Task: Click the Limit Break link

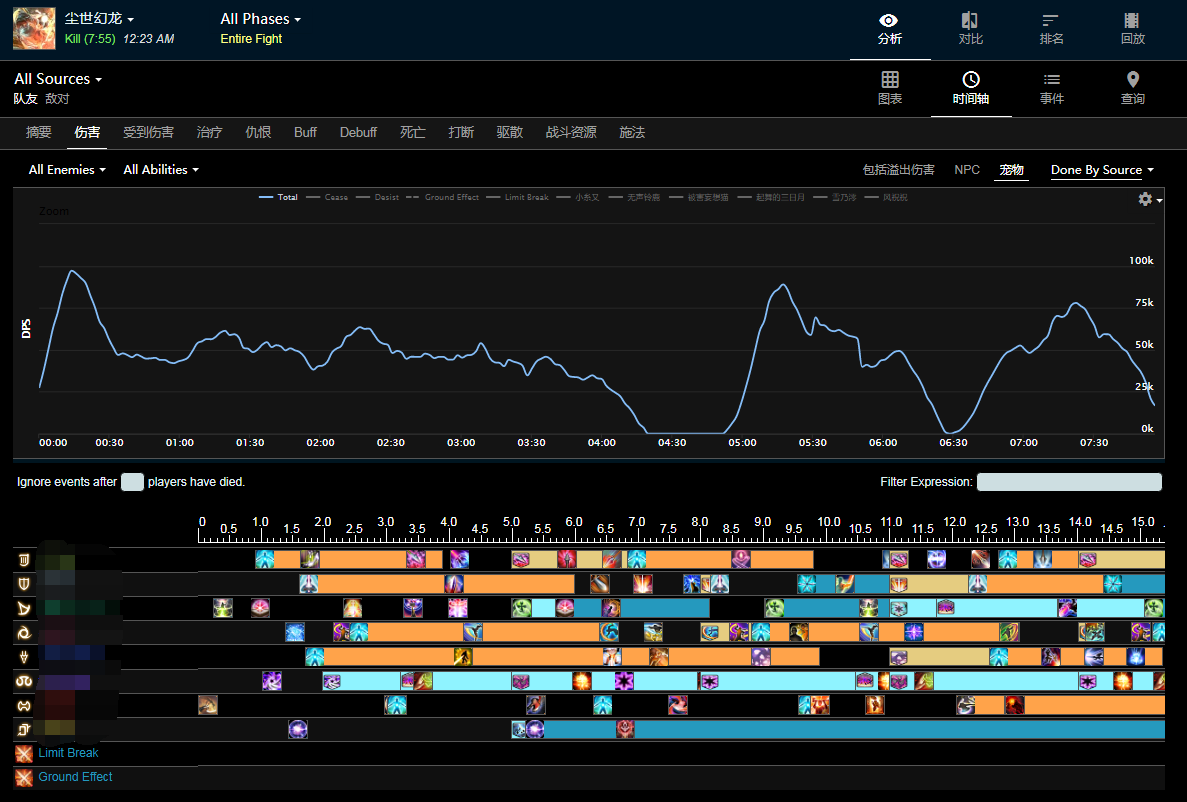Action: click(x=68, y=753)
